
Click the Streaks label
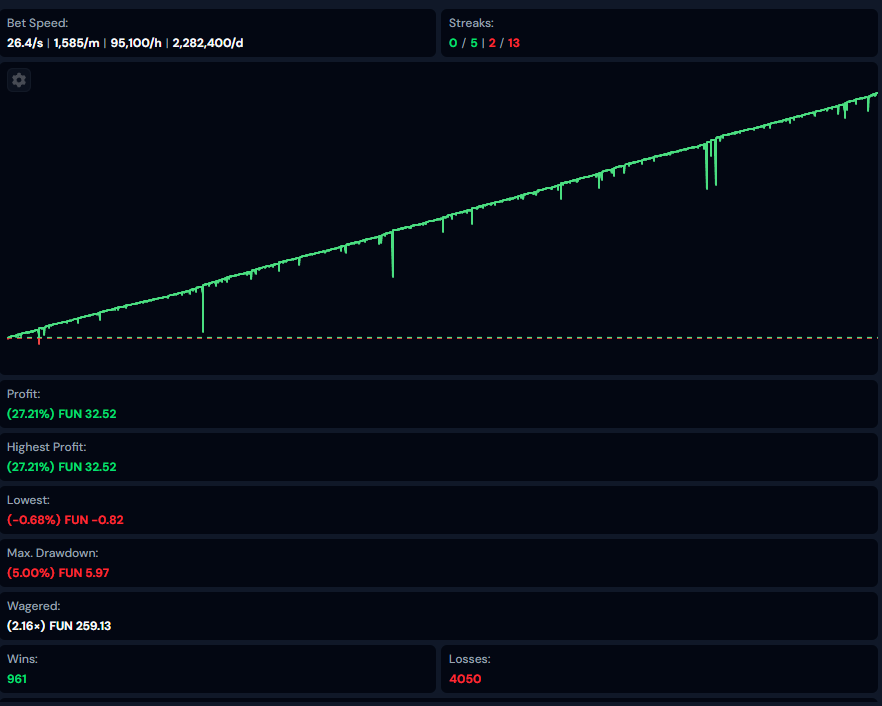click(471, 22)
